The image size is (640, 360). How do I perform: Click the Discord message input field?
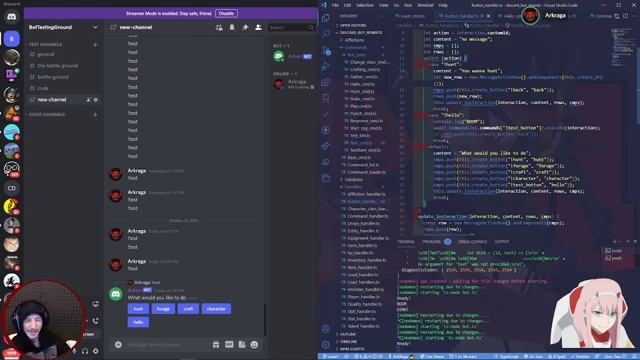tap(167, 345)
